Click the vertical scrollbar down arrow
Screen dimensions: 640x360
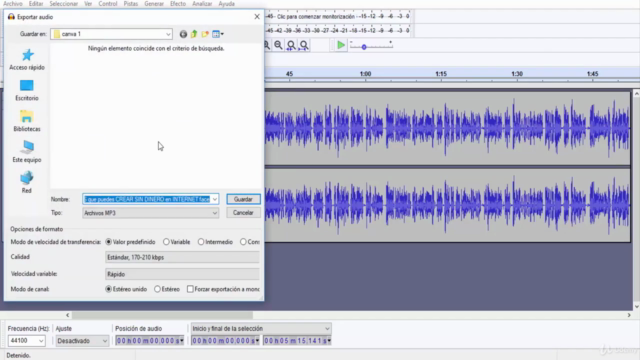coord(636,307)
